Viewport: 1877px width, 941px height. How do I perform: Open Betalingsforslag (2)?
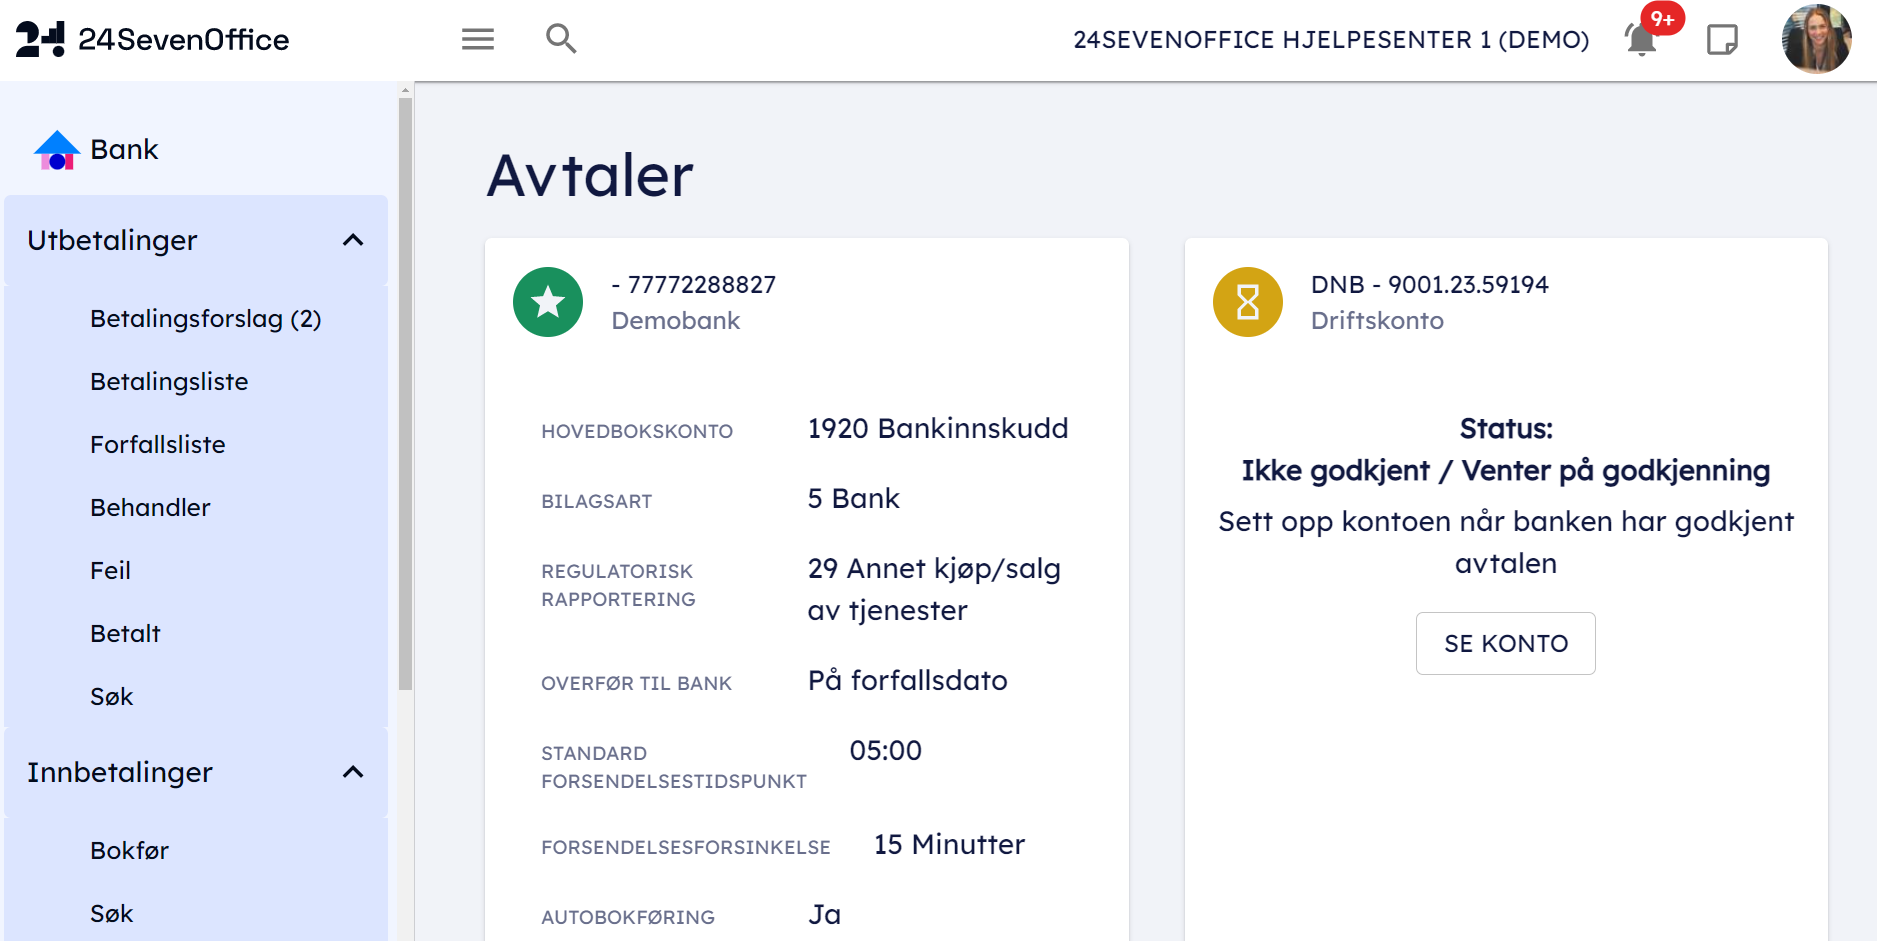[205, 319]
